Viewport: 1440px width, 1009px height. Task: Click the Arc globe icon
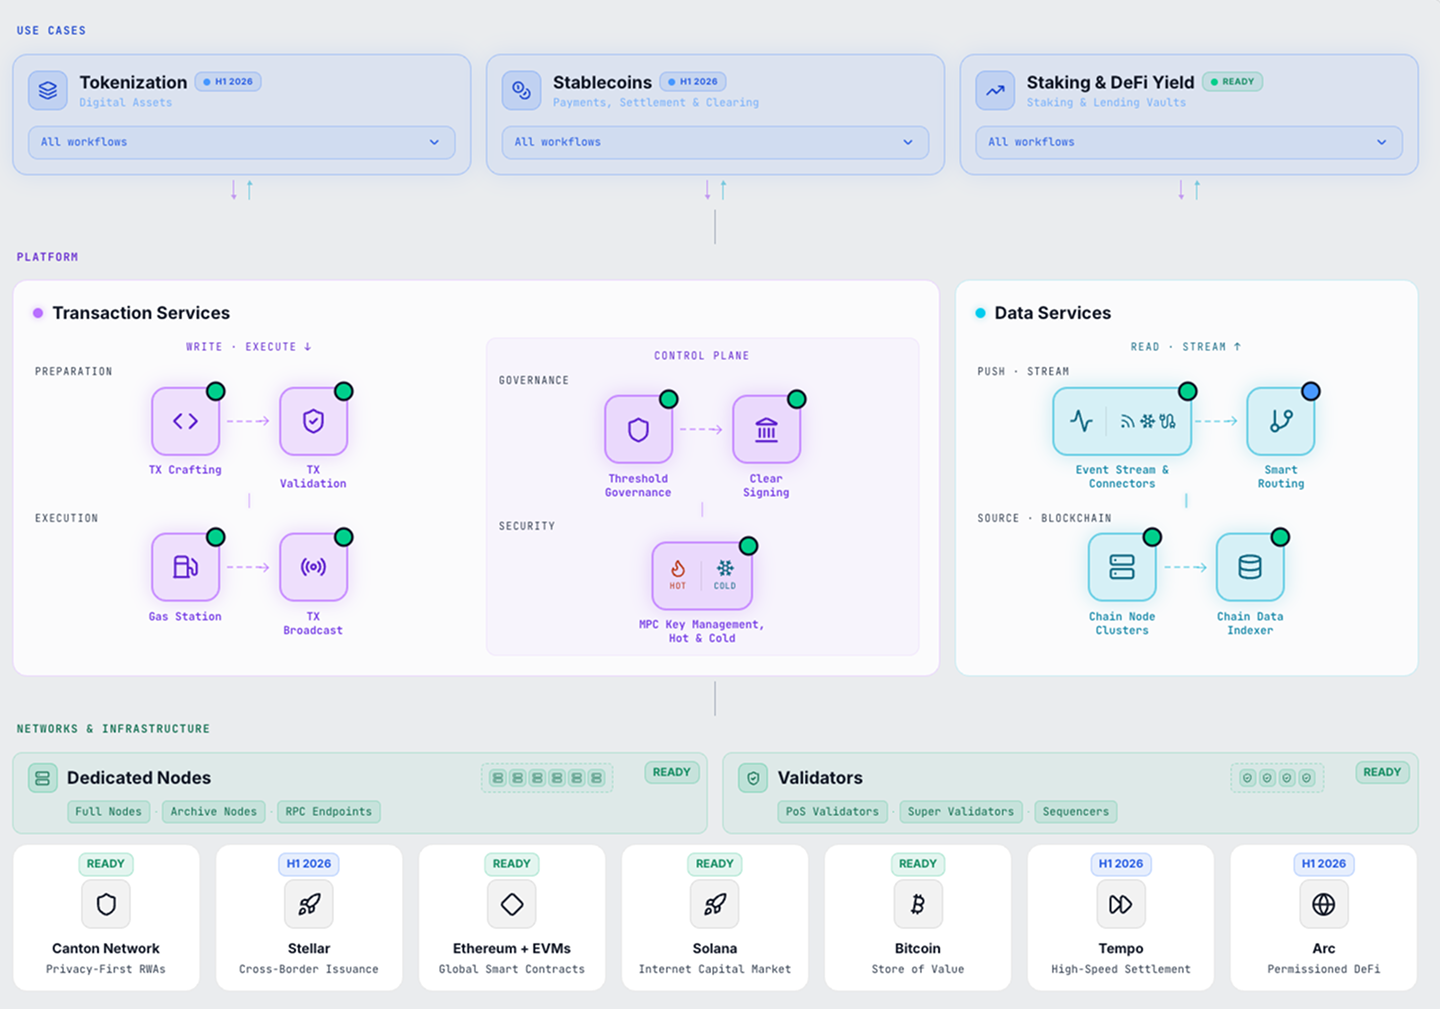tap(1324, 904)
